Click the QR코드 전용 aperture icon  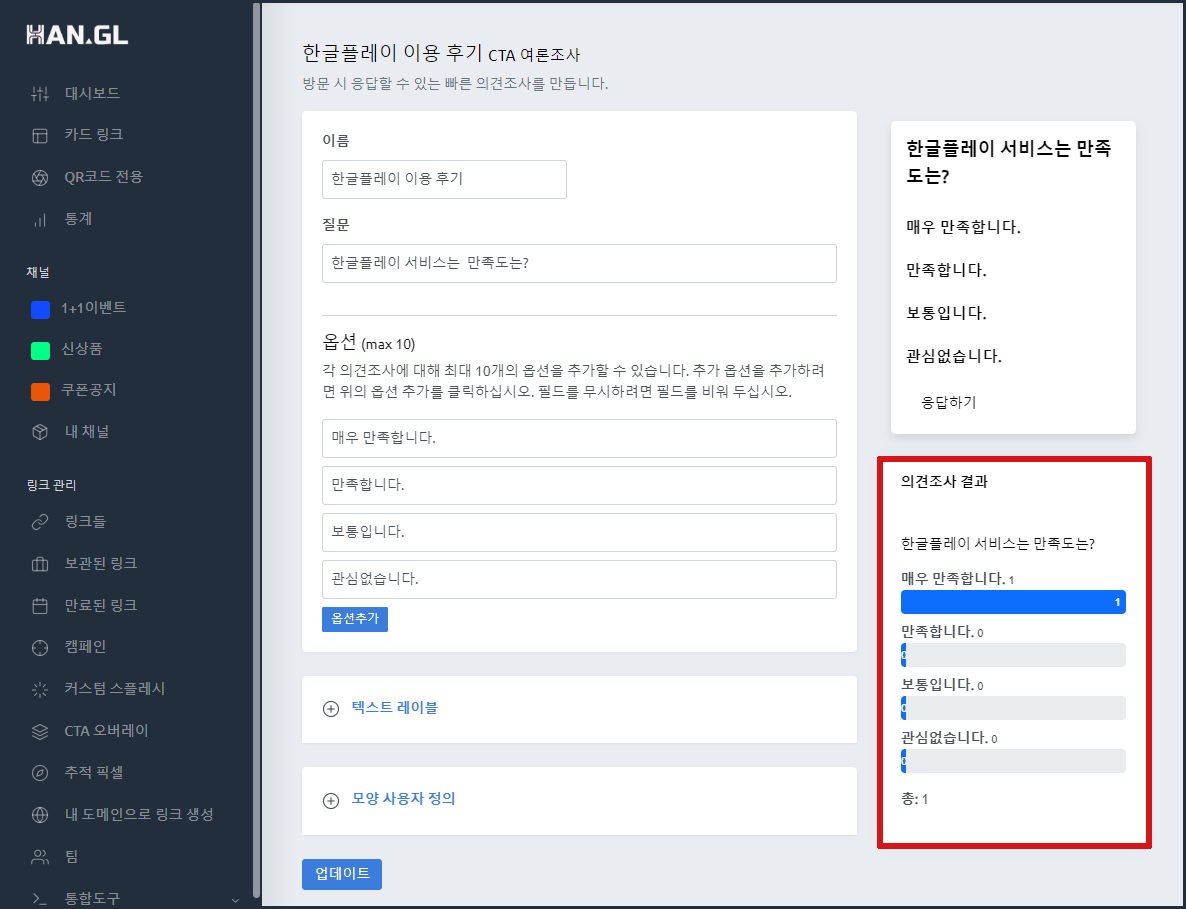40,178
